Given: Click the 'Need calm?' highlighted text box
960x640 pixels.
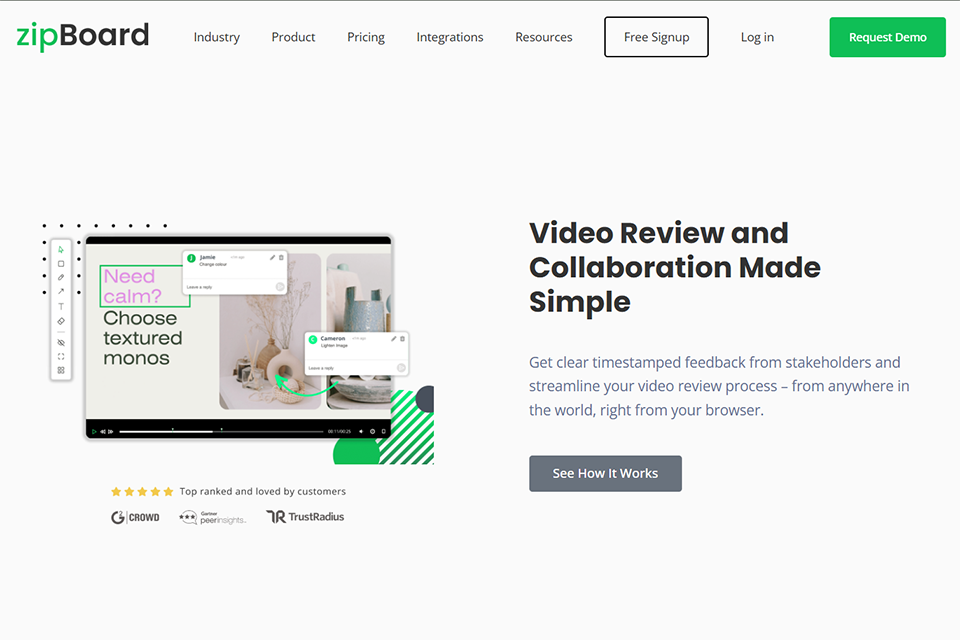Looking at the screenshot, I should (145, 286).
